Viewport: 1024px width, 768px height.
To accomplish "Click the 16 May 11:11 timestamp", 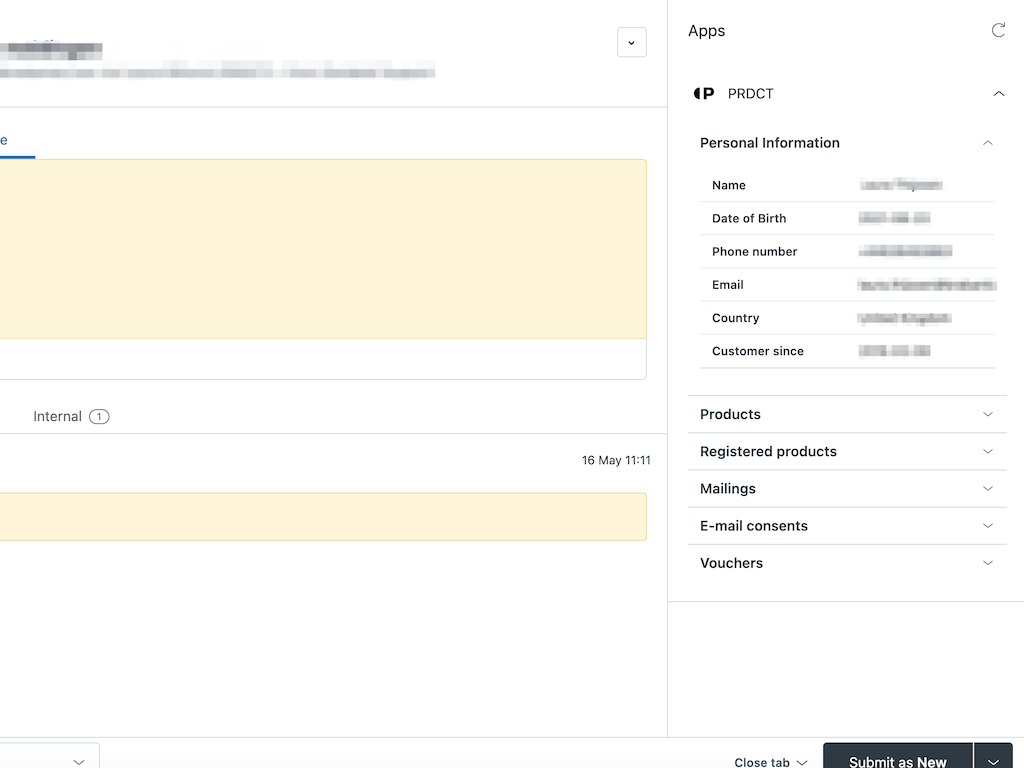I will click(616, 461).
